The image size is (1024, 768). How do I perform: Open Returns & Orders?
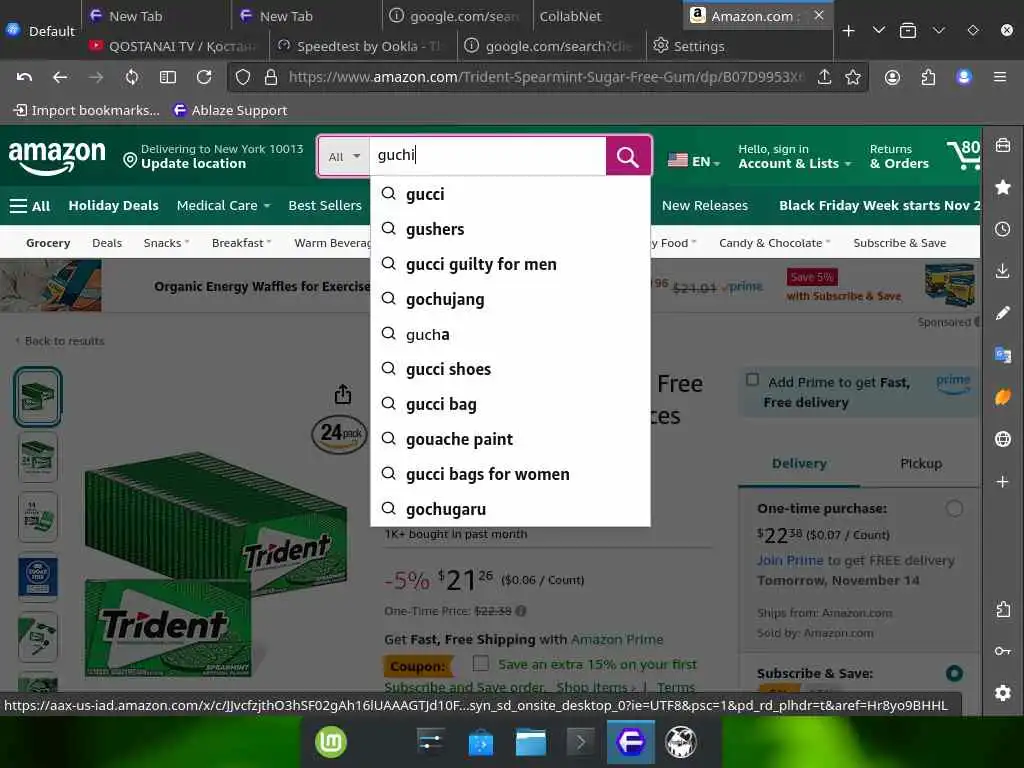[x=899, y=157]
